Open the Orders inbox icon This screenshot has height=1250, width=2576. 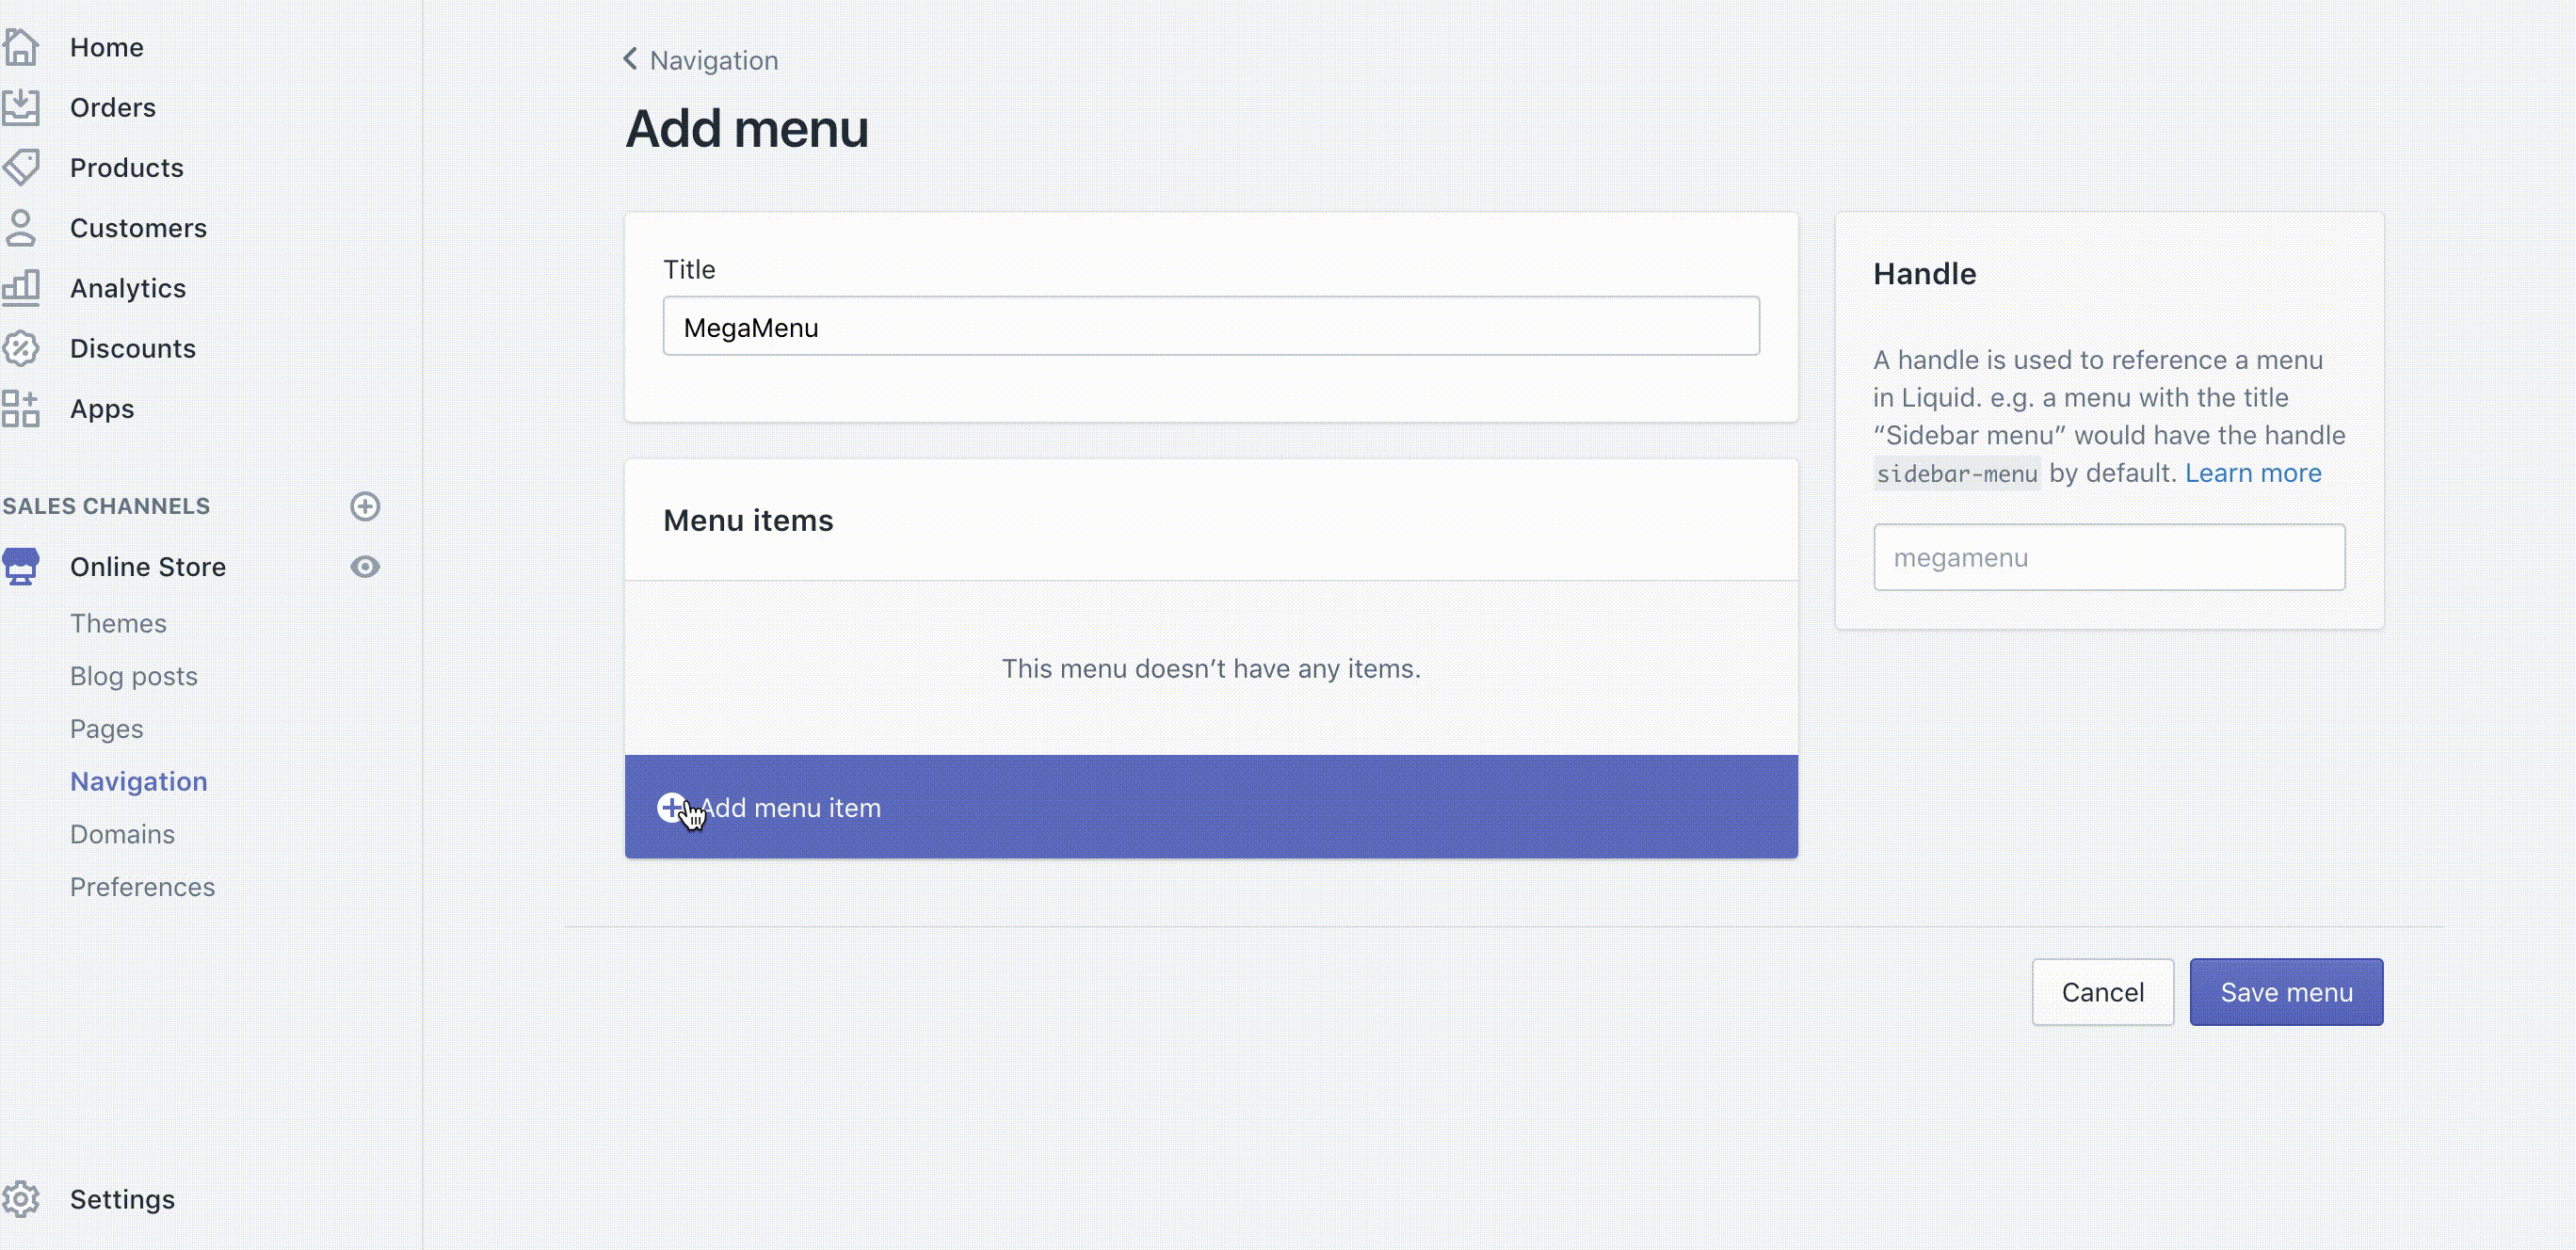pos(20,107)
